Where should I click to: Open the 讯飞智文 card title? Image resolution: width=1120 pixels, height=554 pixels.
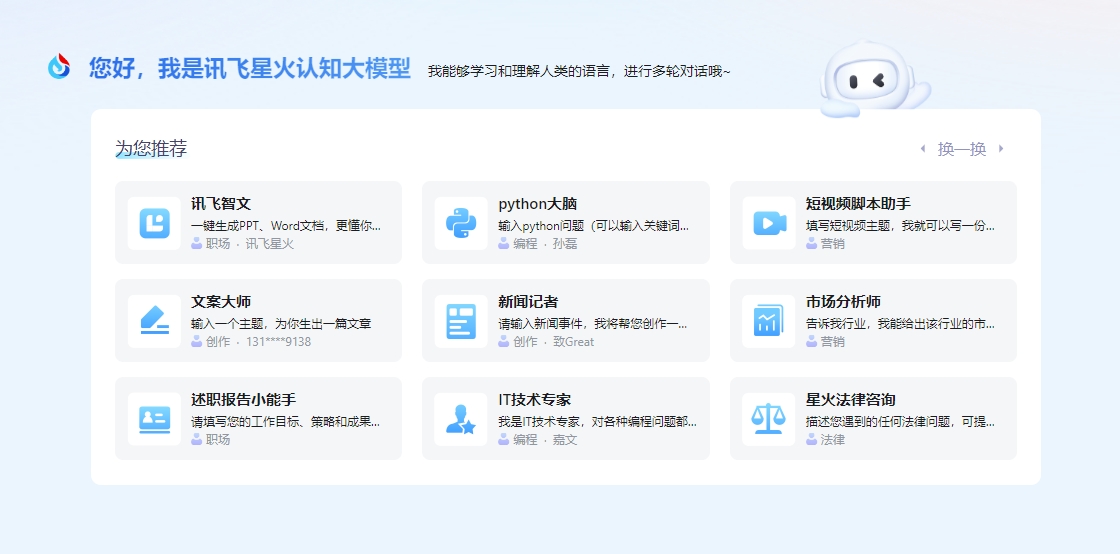(x=221, y=204)
